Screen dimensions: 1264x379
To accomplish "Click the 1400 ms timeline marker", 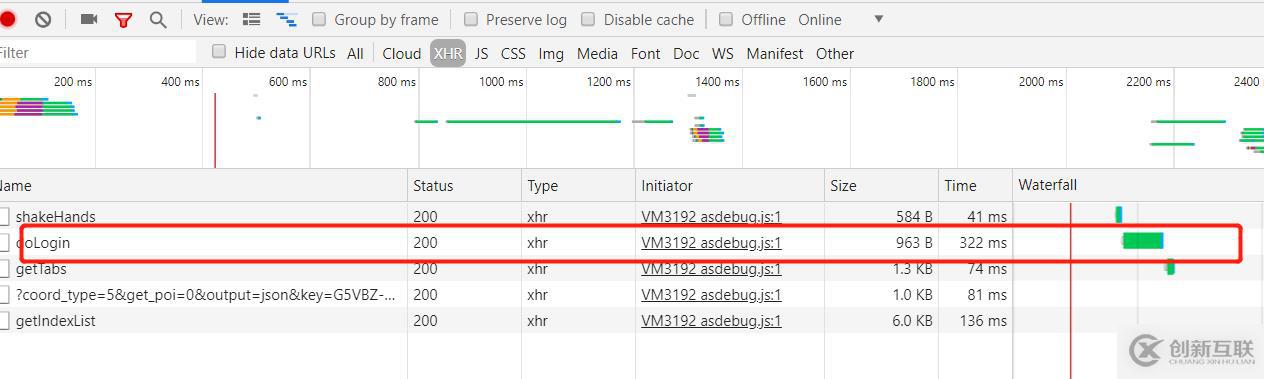I will coord(717,82).
